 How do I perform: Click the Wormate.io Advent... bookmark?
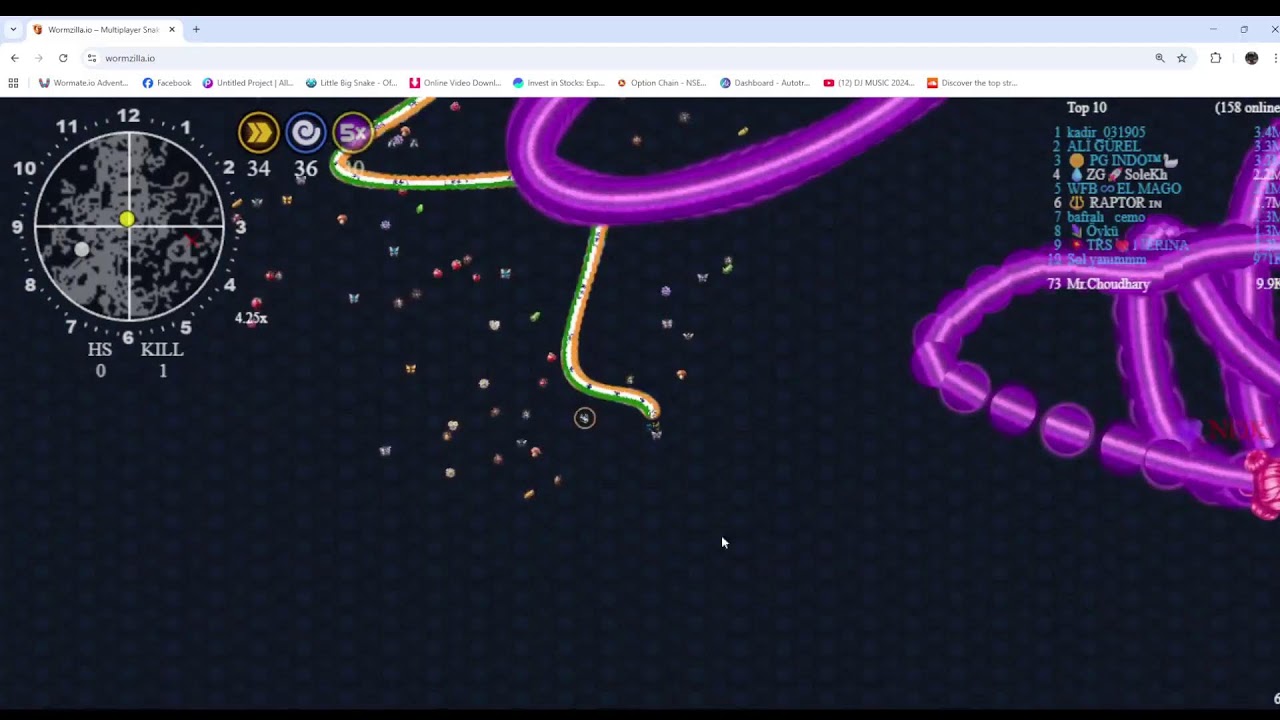pos(83,83)
